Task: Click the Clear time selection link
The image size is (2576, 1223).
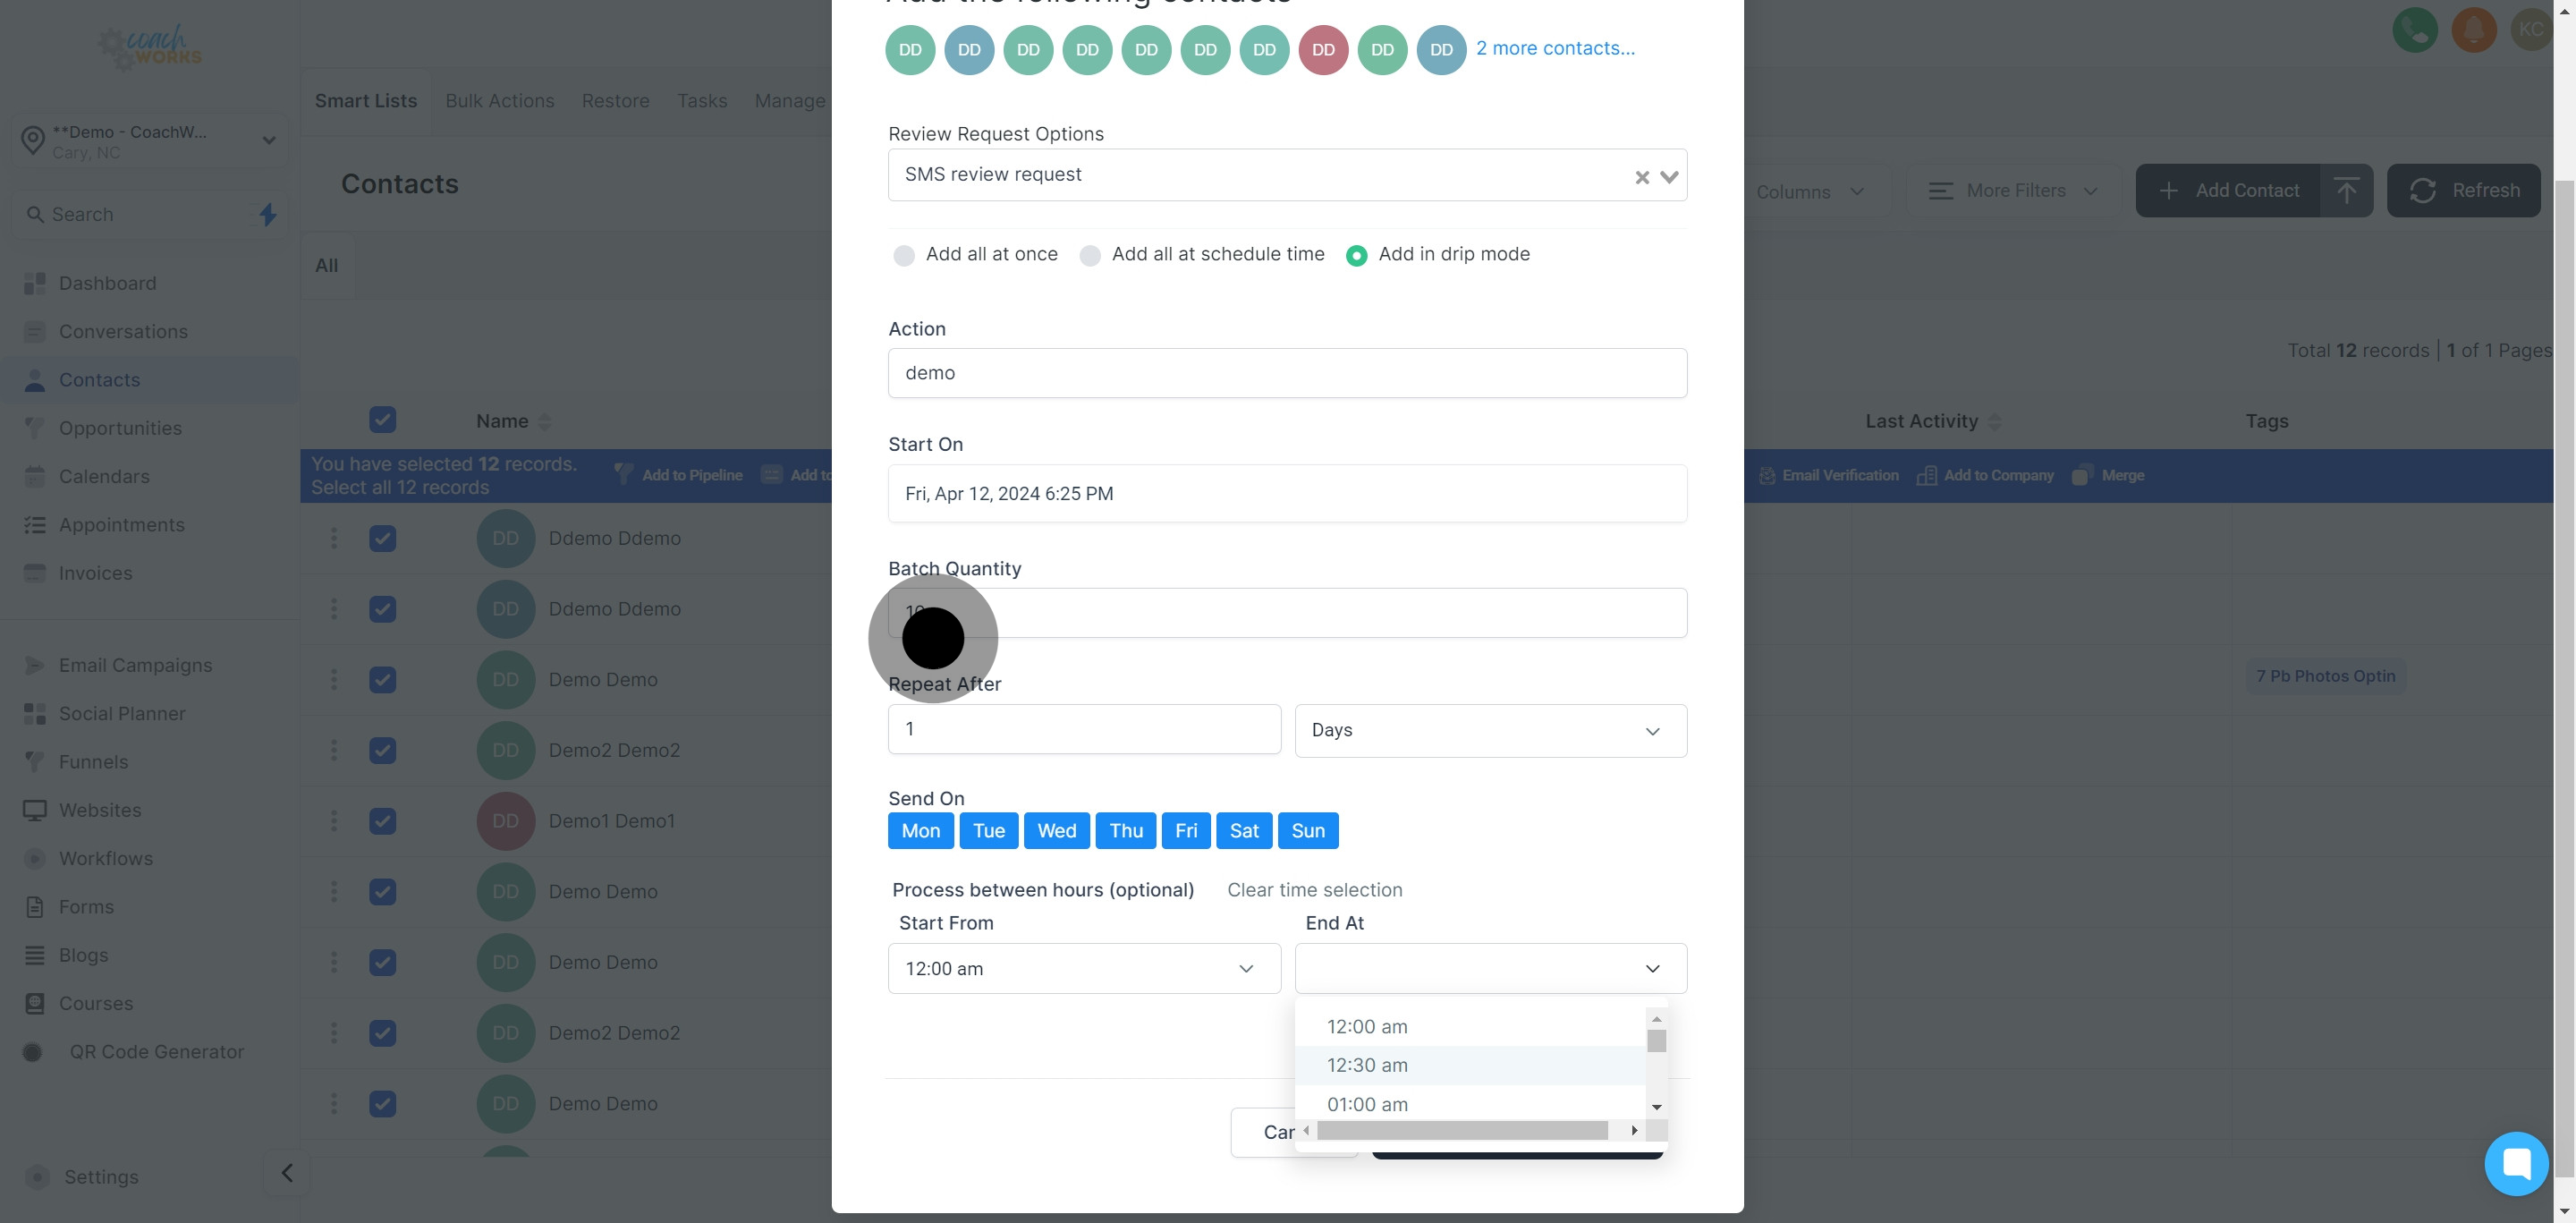Action: (x=1314, y=890)
